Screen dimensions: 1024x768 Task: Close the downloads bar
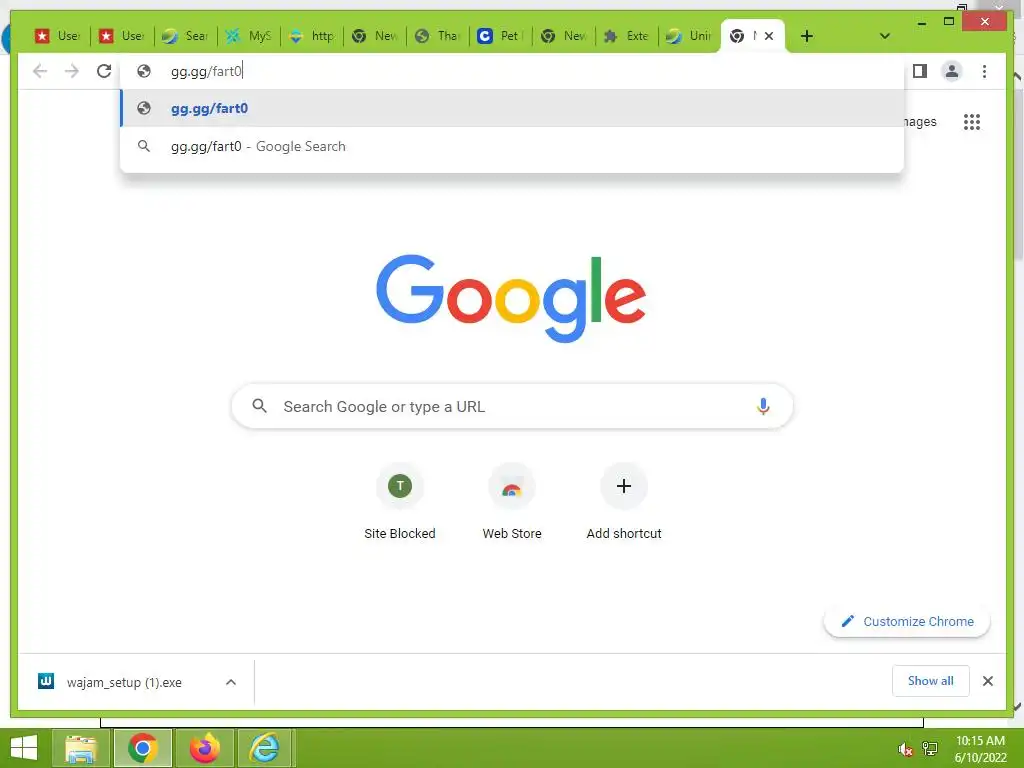click(987, 681)
